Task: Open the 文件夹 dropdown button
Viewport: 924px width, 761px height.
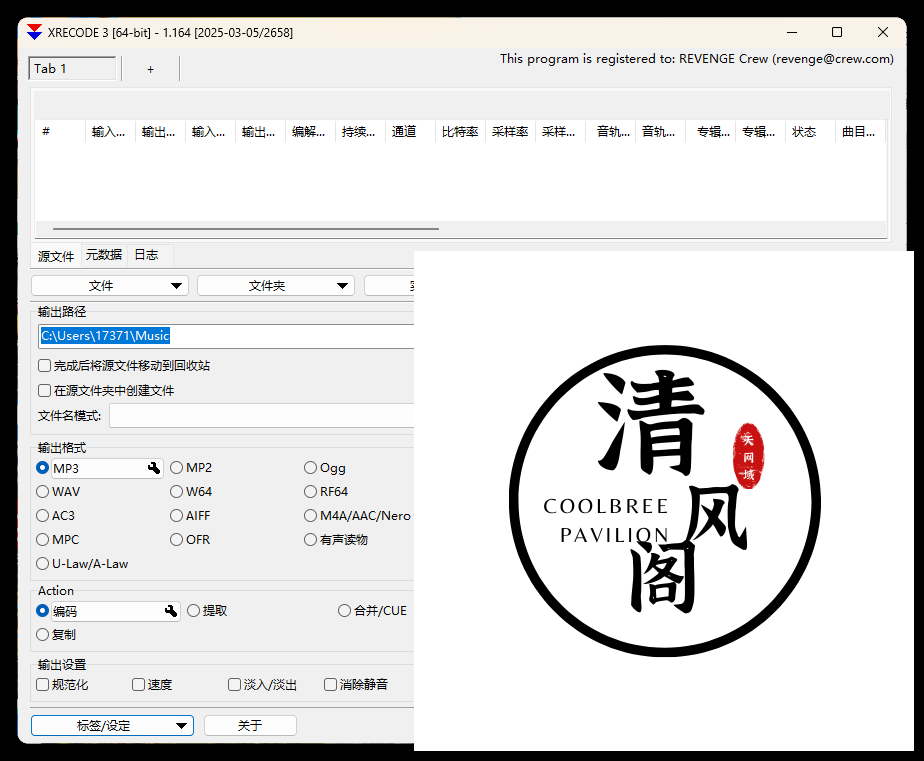Action: [x=276, y=286]
